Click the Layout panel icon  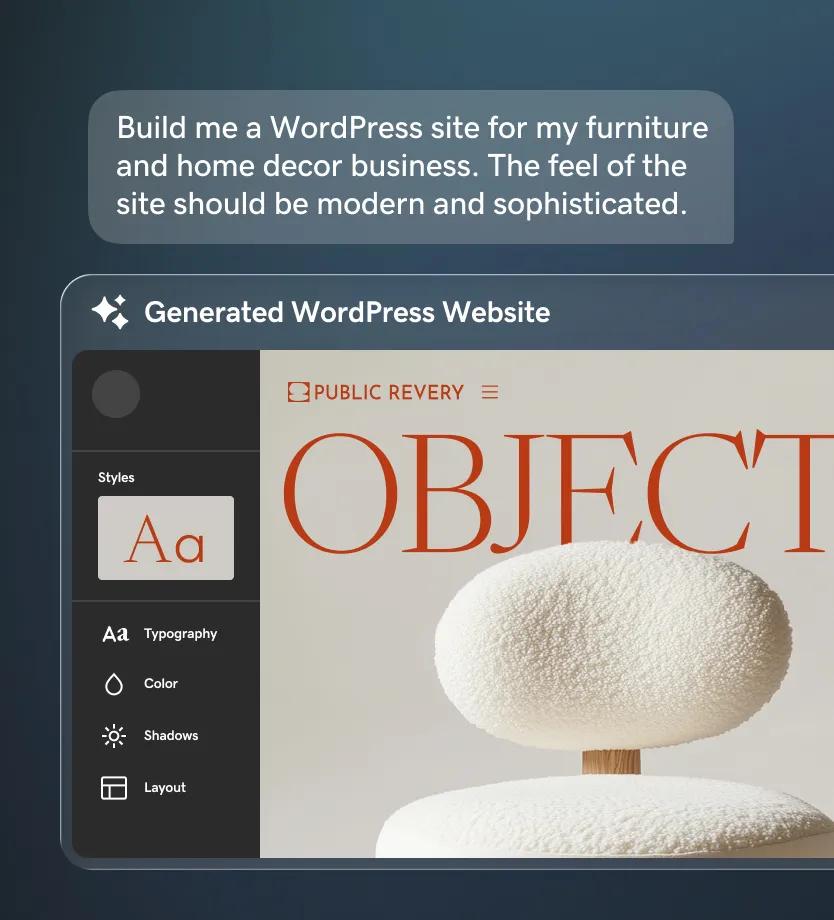click(x=113, y=787)
